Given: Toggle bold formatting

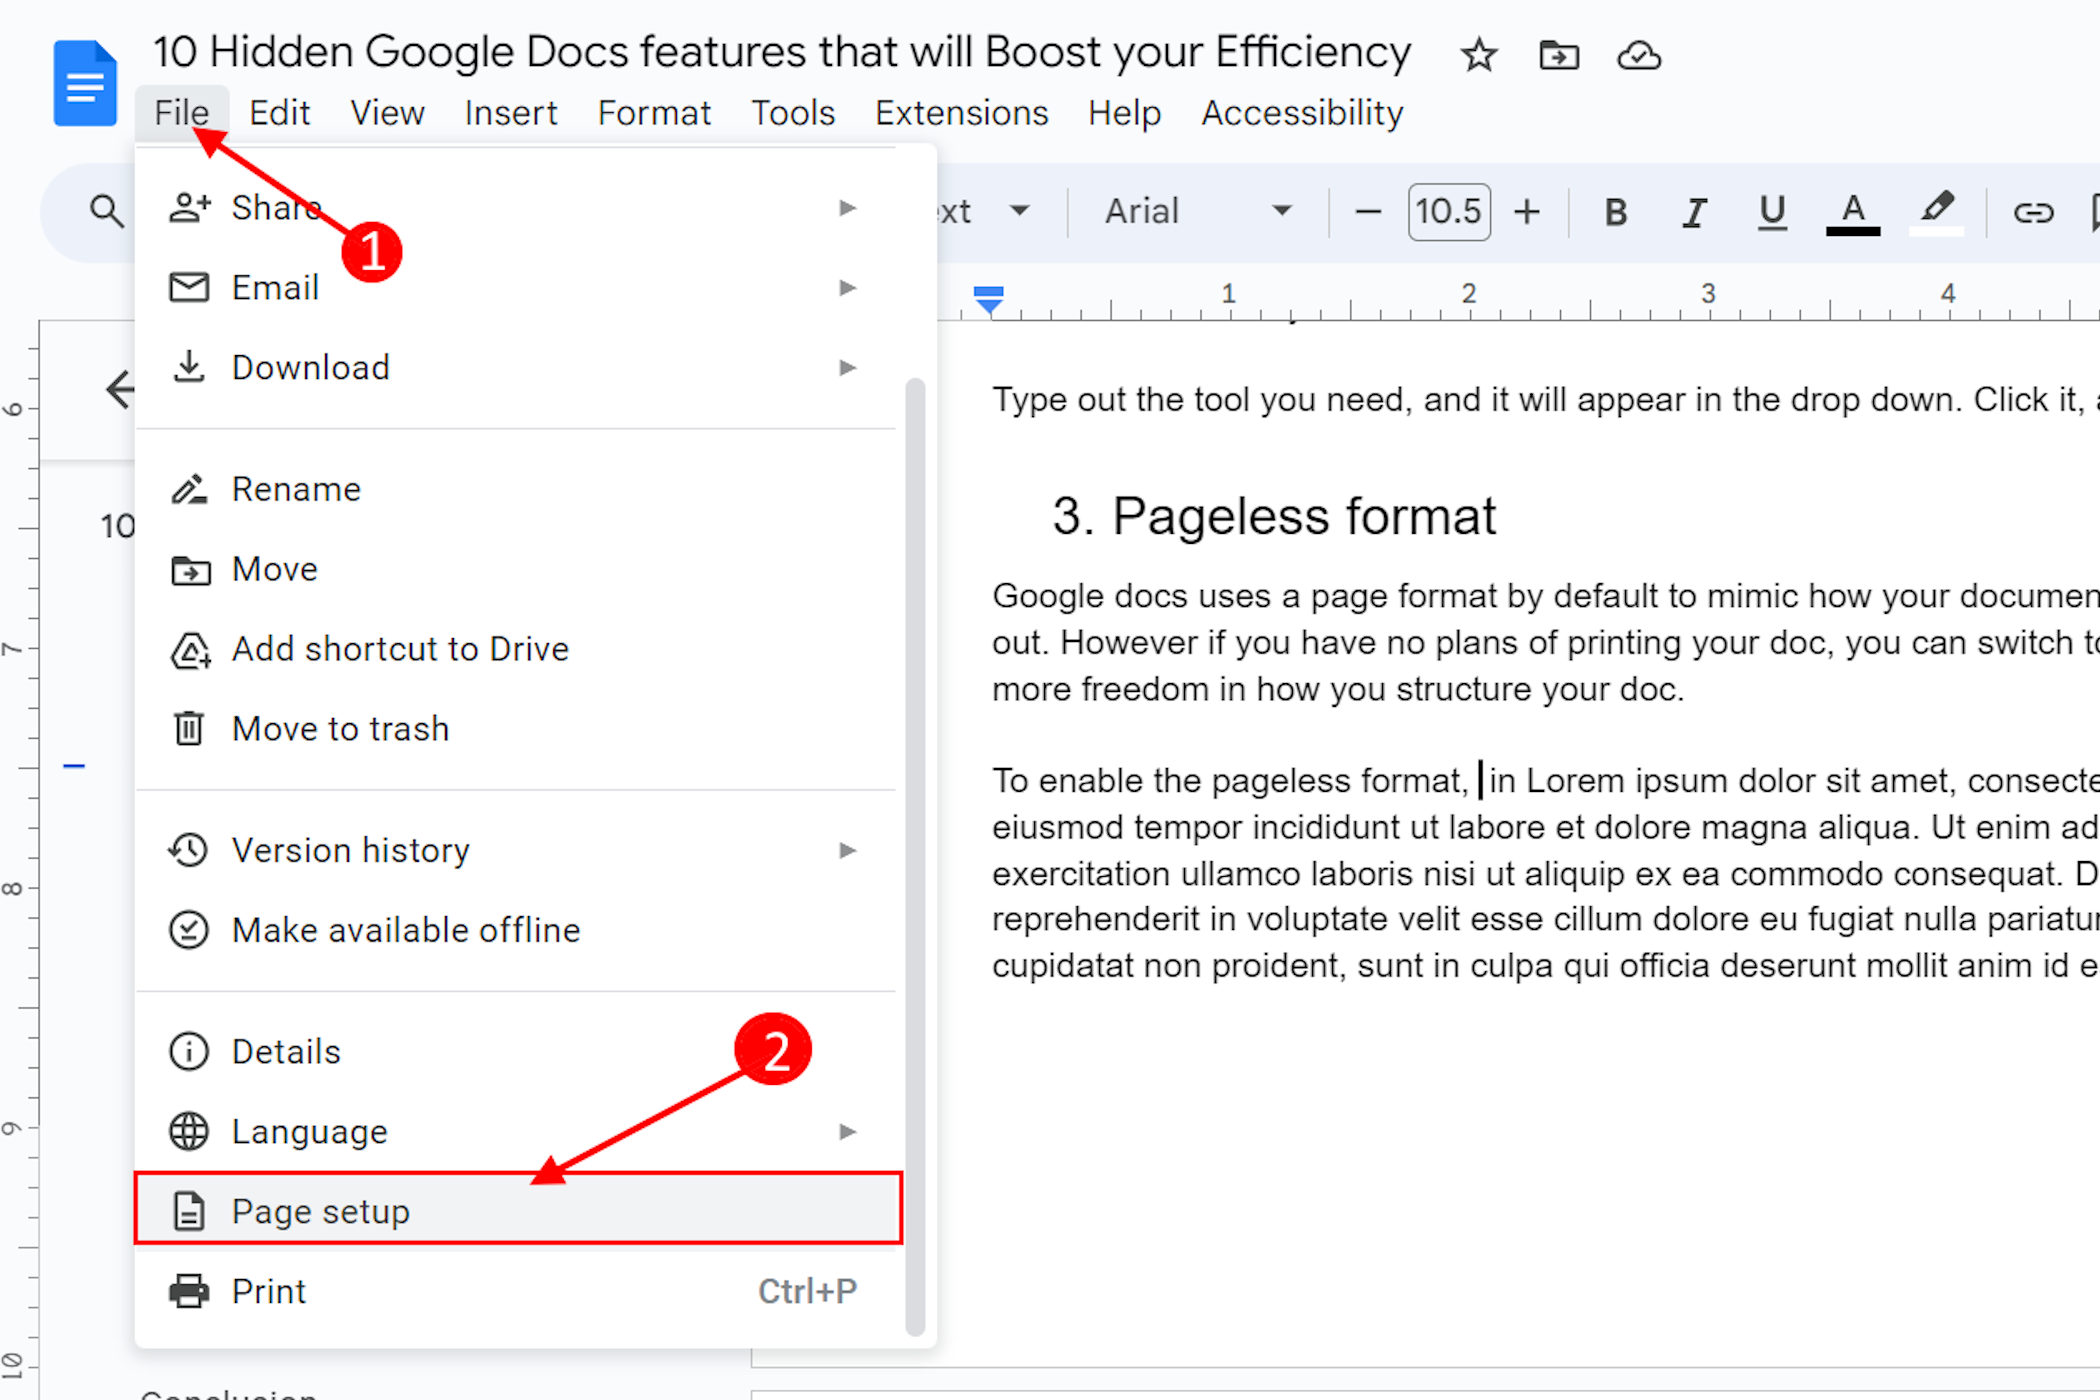Looking at the screenshot, I should [x=1614, y=211].
